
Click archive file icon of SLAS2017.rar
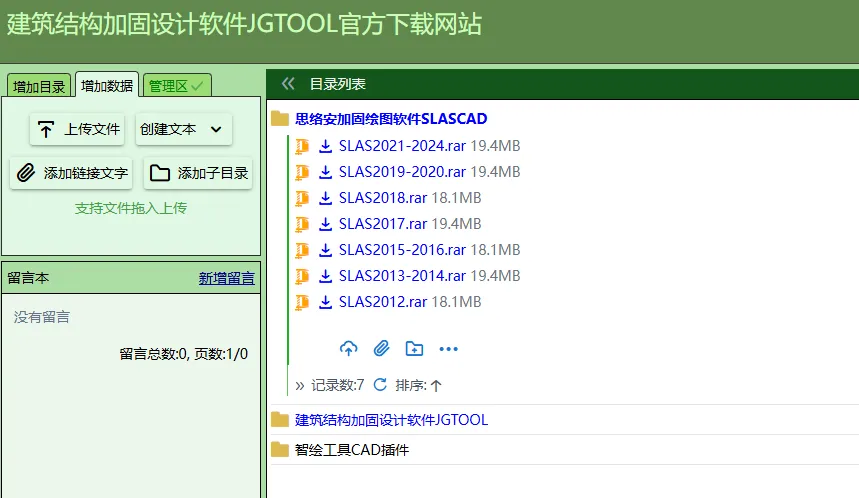pyautogui.click(x=302, y=224)
